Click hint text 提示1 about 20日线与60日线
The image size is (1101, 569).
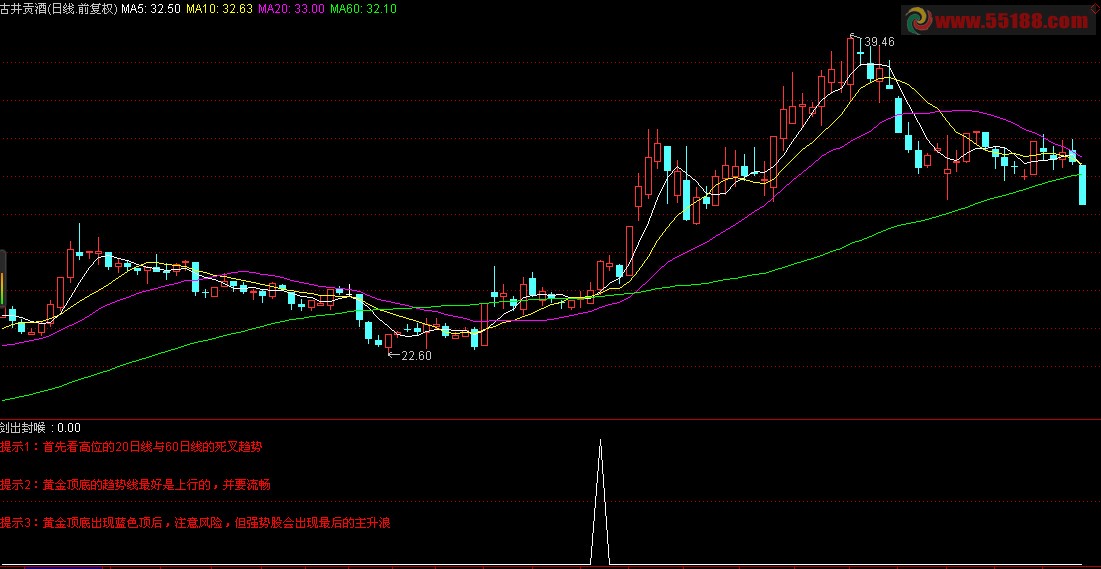[131, 446]
